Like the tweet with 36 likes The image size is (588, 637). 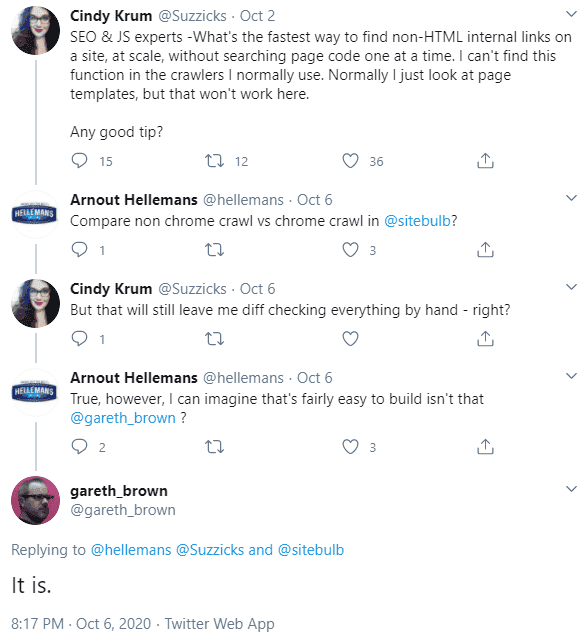point(350,160)
